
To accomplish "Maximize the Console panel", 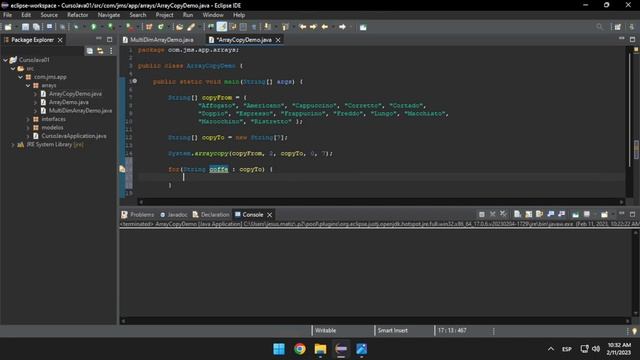I will tap(632, 214).
